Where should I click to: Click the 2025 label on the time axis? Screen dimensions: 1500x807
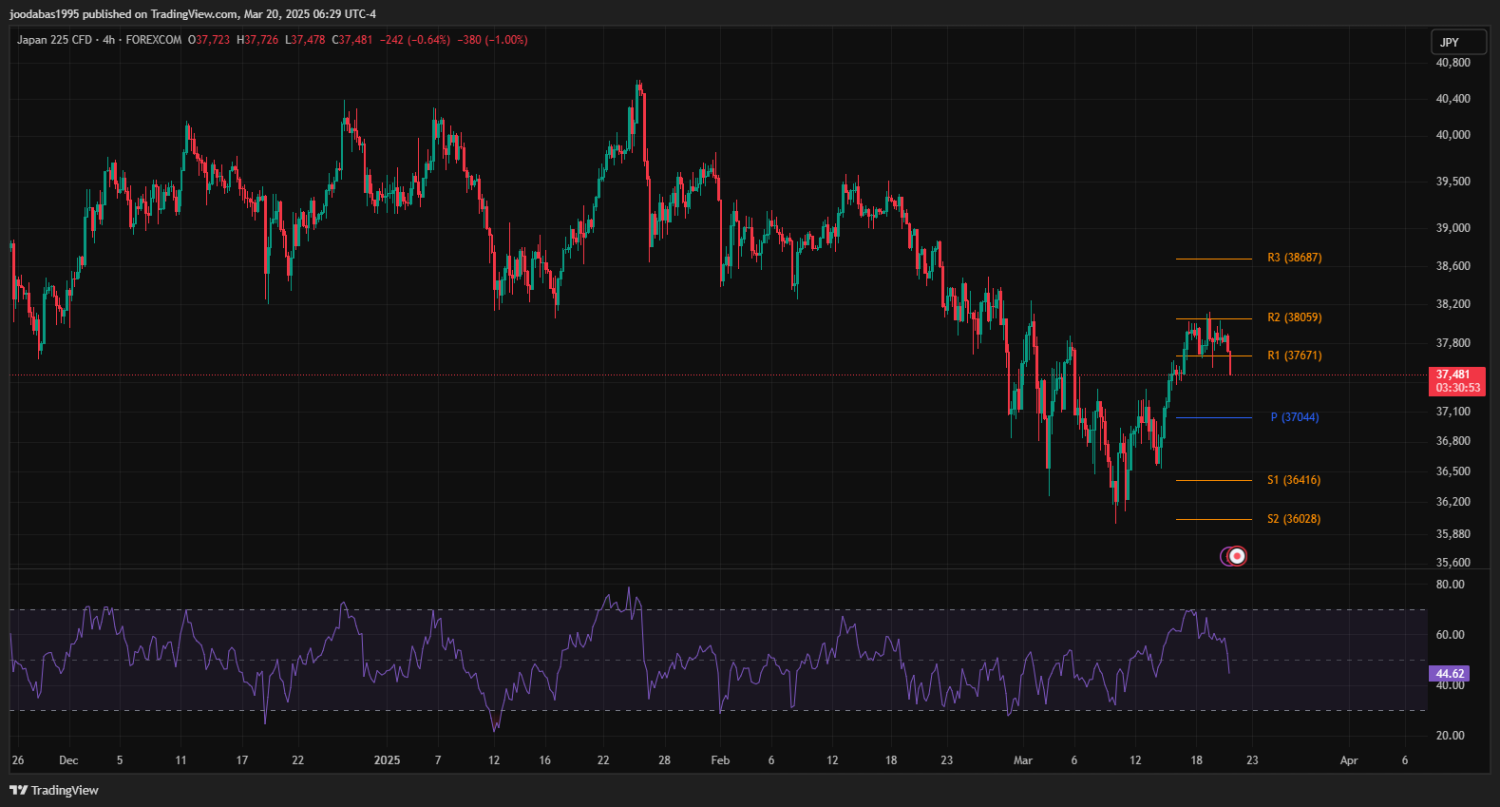386,760
